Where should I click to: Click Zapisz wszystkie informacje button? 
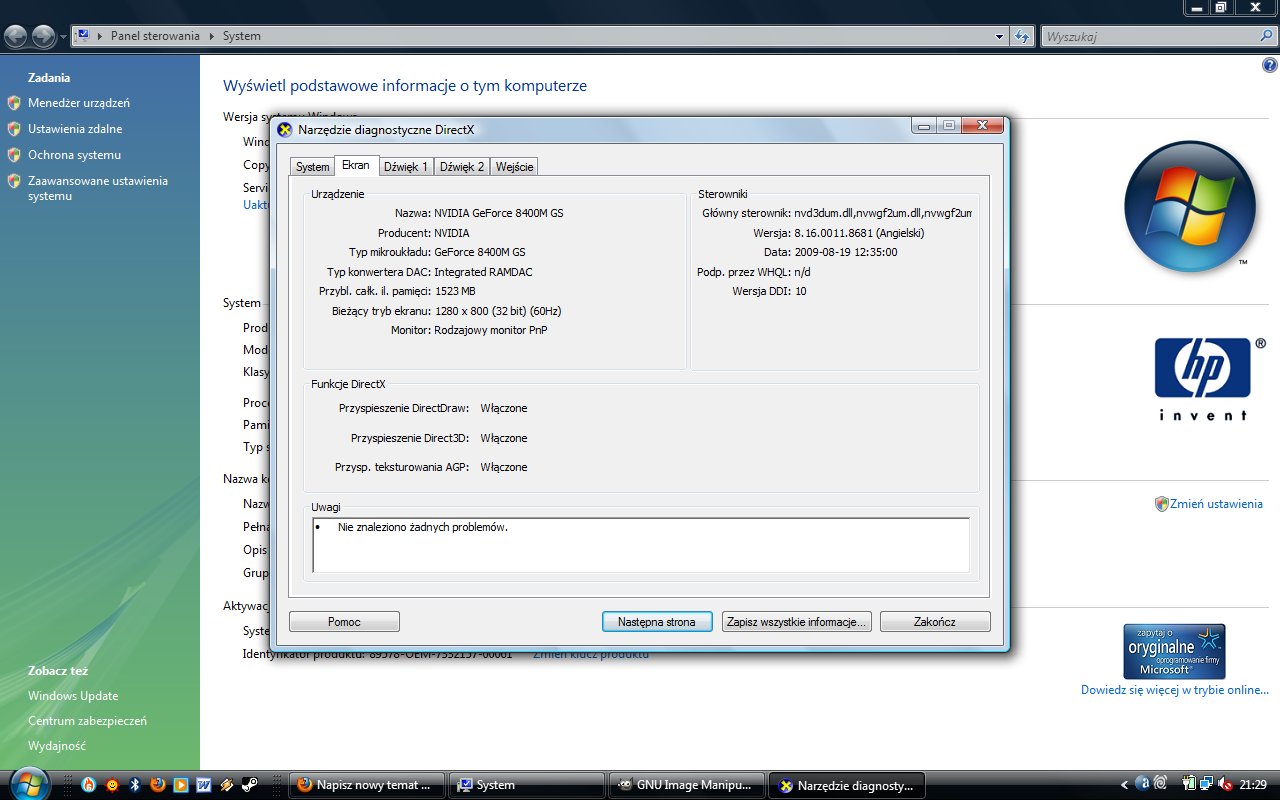click(x=796, y=622)
